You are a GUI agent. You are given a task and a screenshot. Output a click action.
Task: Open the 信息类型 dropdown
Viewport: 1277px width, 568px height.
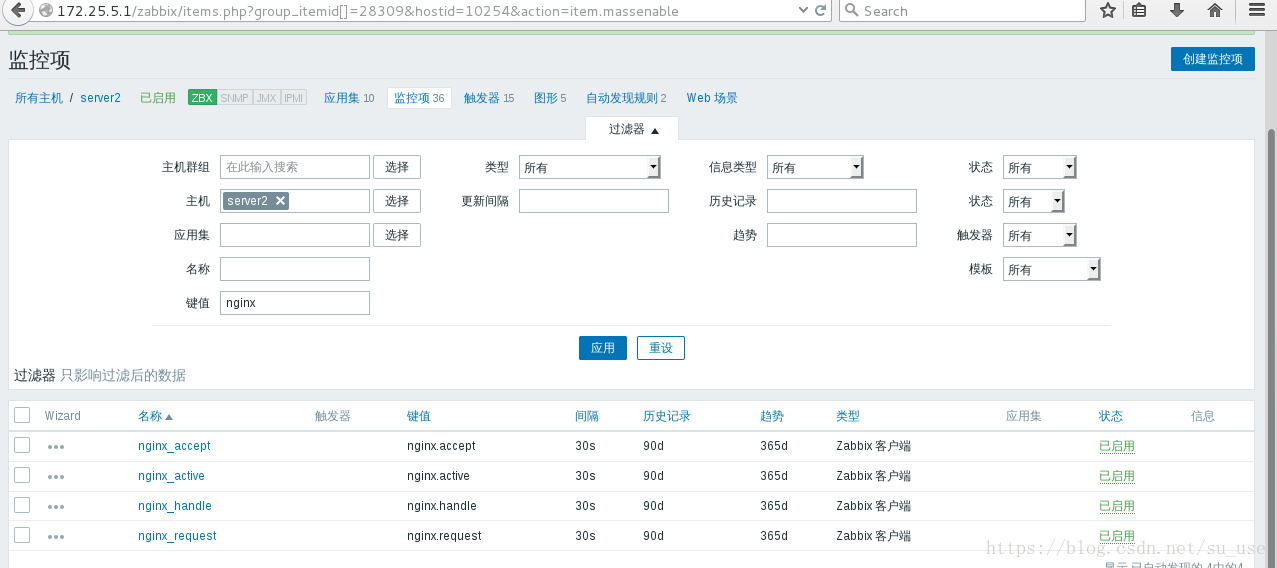pos(815,167)
